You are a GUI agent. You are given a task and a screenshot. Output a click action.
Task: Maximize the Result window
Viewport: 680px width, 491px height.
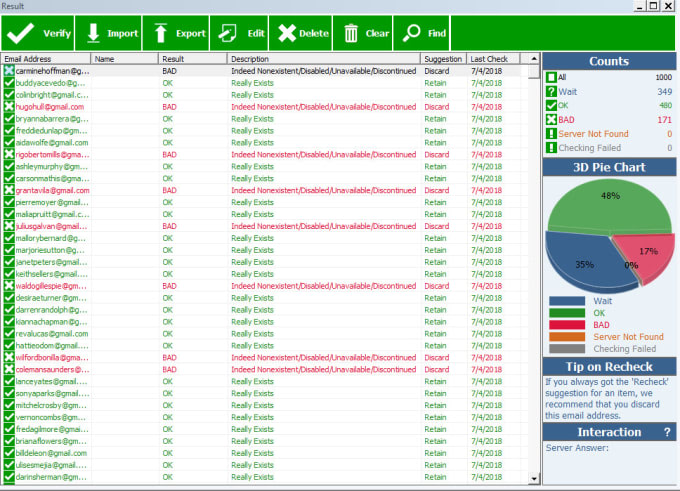point(654,6)
